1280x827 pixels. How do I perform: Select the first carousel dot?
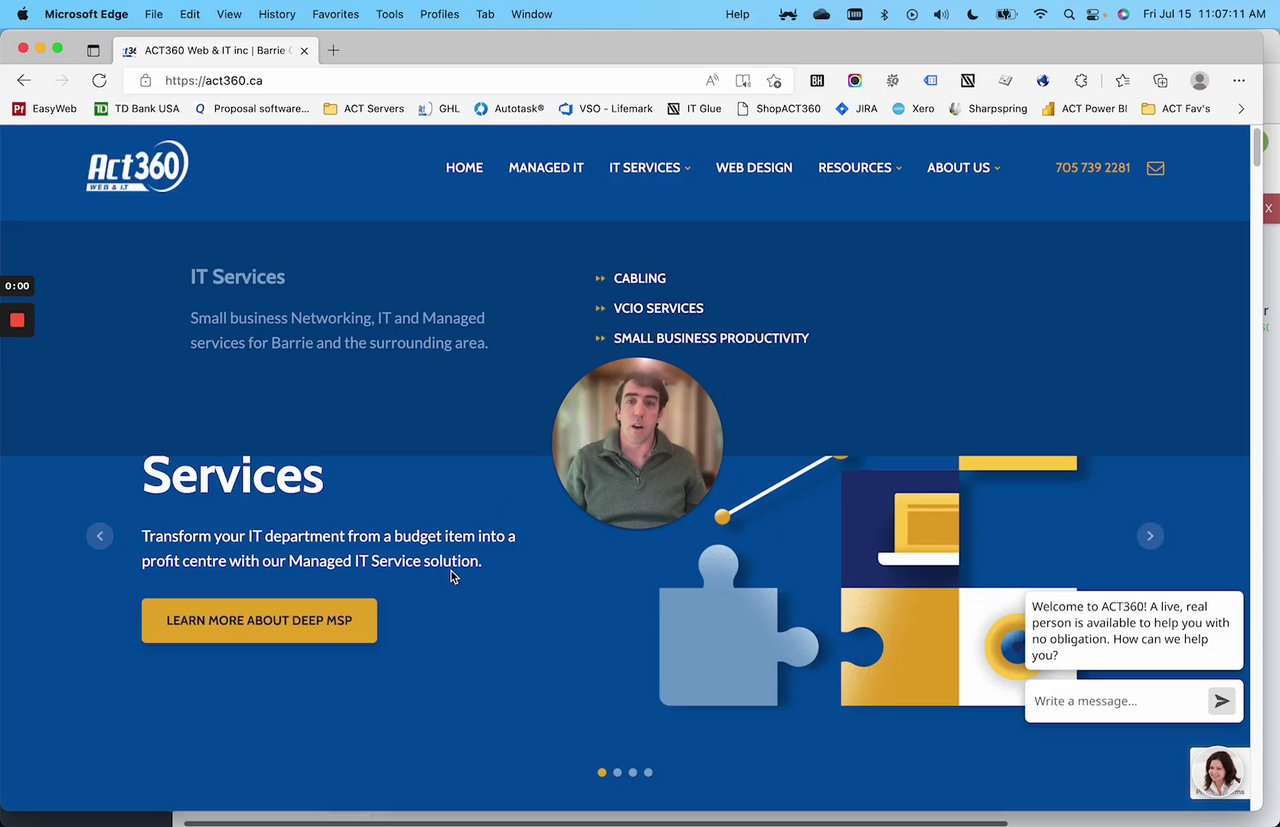click(x=602, y=772)
